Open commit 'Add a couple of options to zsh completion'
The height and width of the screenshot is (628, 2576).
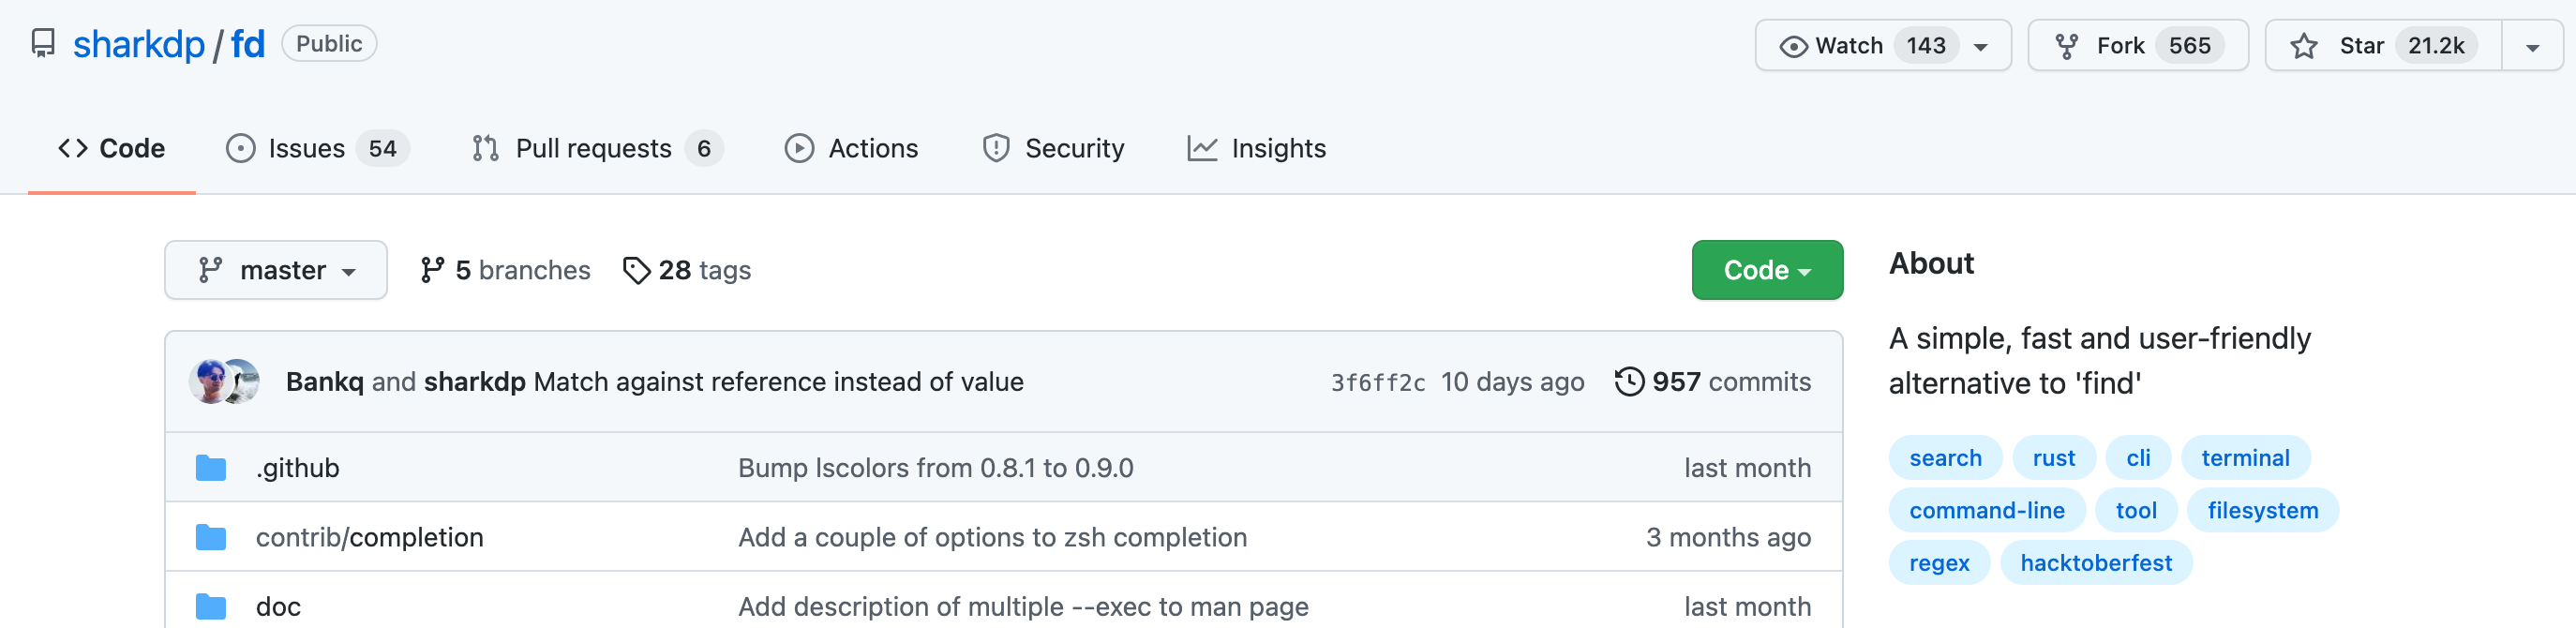[993, 537]
